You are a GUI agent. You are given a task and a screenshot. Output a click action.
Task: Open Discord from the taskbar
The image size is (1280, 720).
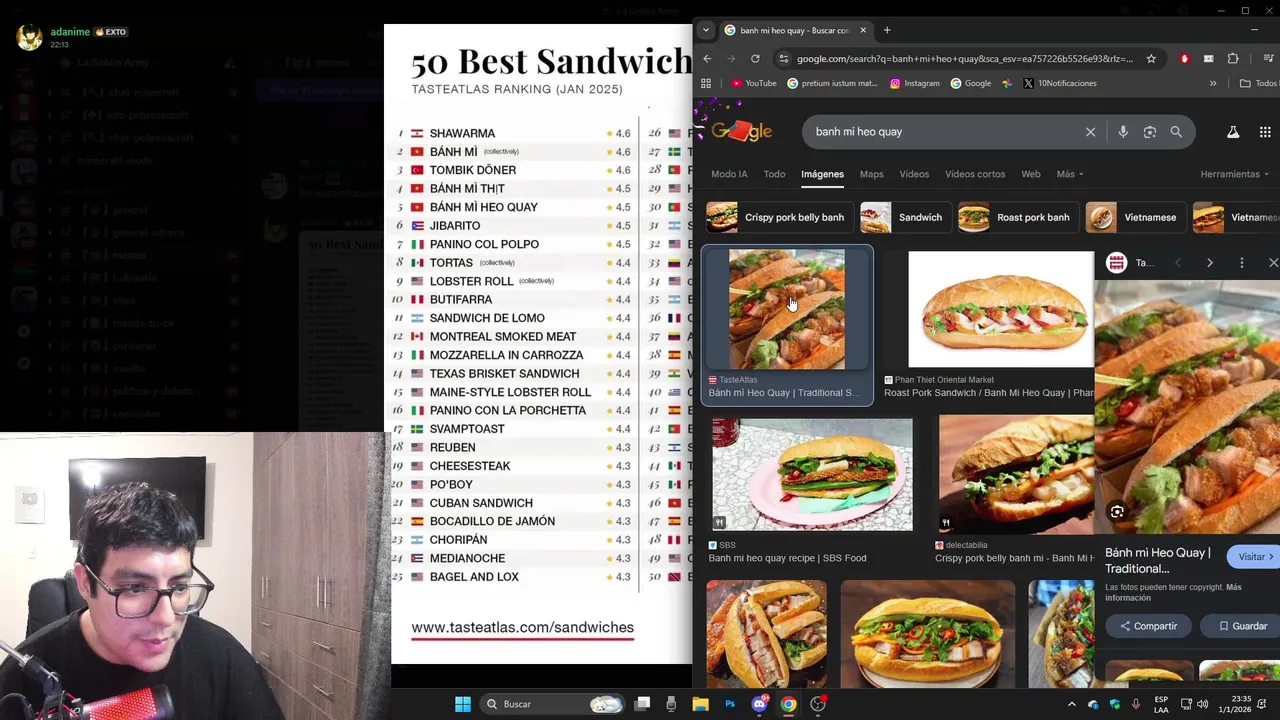759,704
